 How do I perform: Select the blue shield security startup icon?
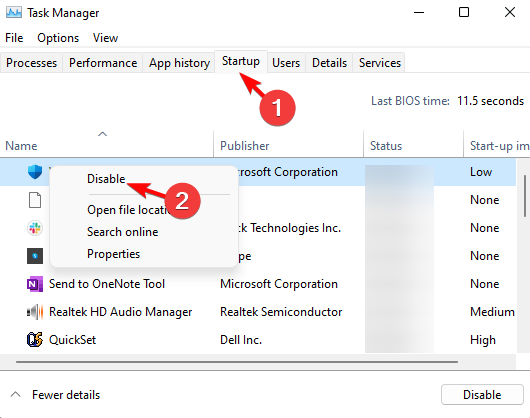point(35,172)
